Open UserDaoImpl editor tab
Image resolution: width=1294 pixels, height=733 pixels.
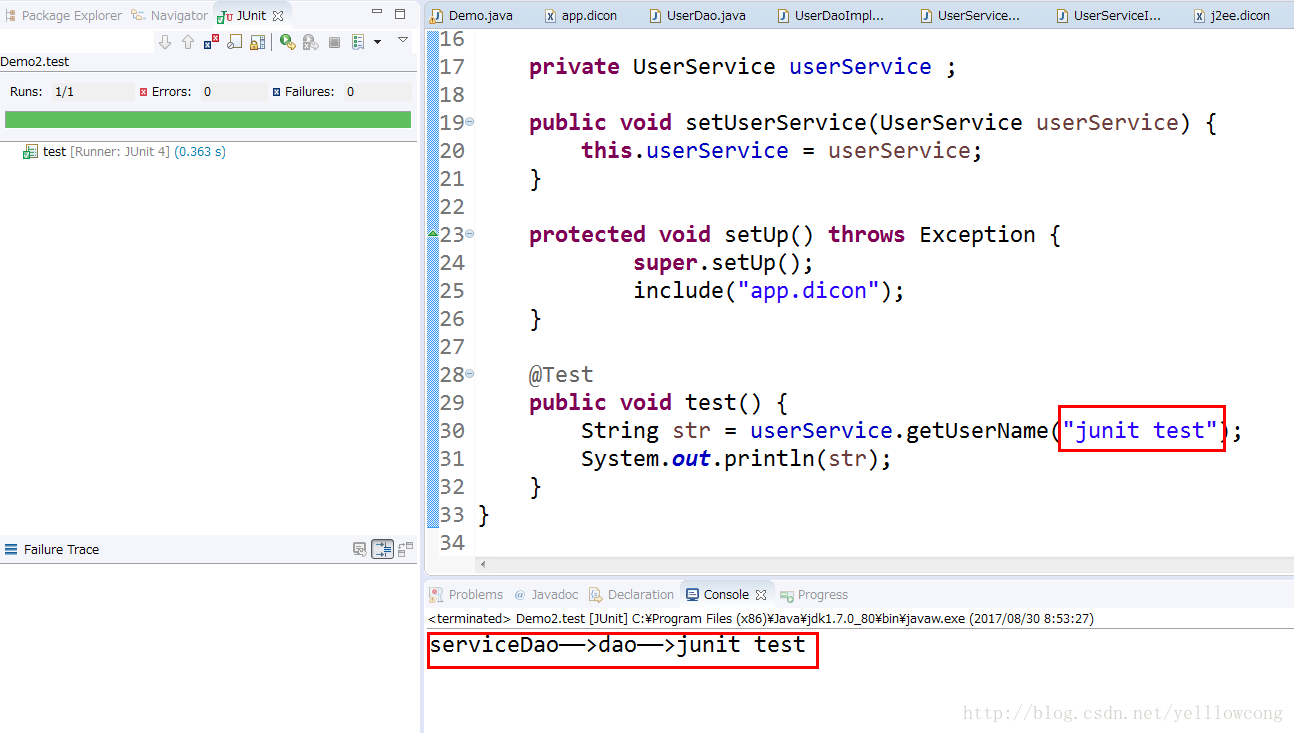pos(830,16)
